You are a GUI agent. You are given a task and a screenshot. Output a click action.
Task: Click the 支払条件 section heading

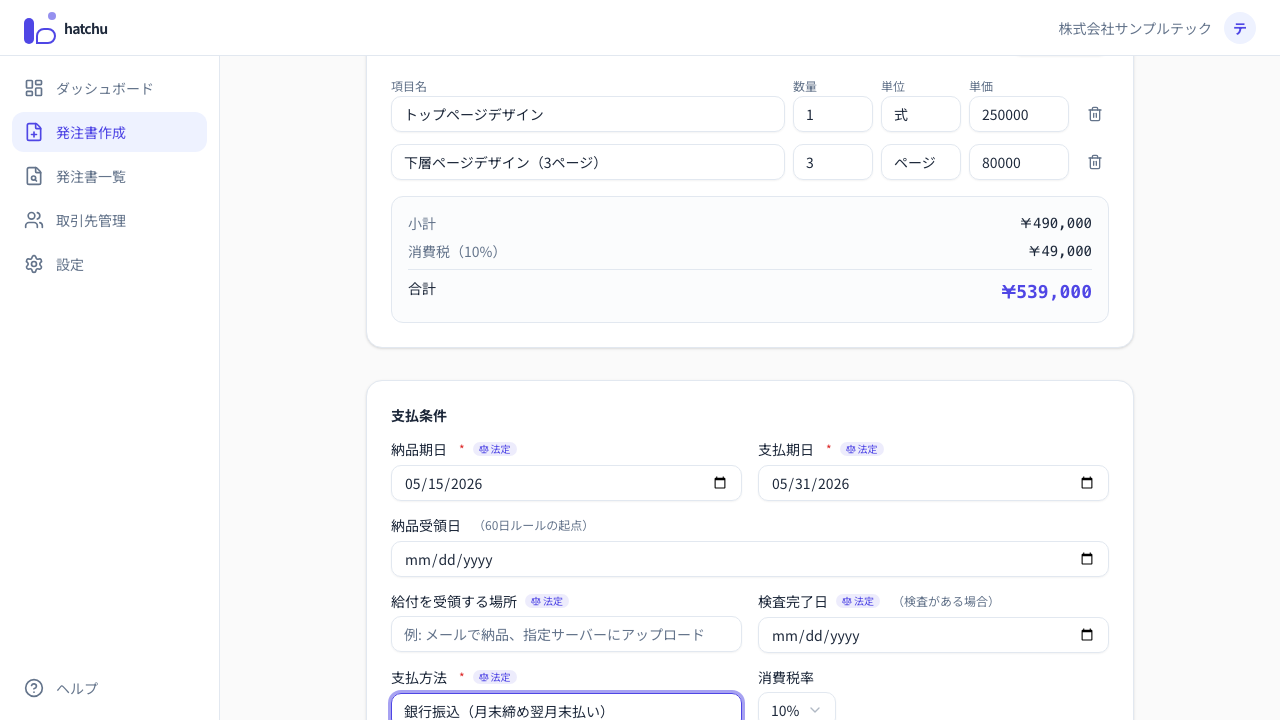tap(419, 415)
